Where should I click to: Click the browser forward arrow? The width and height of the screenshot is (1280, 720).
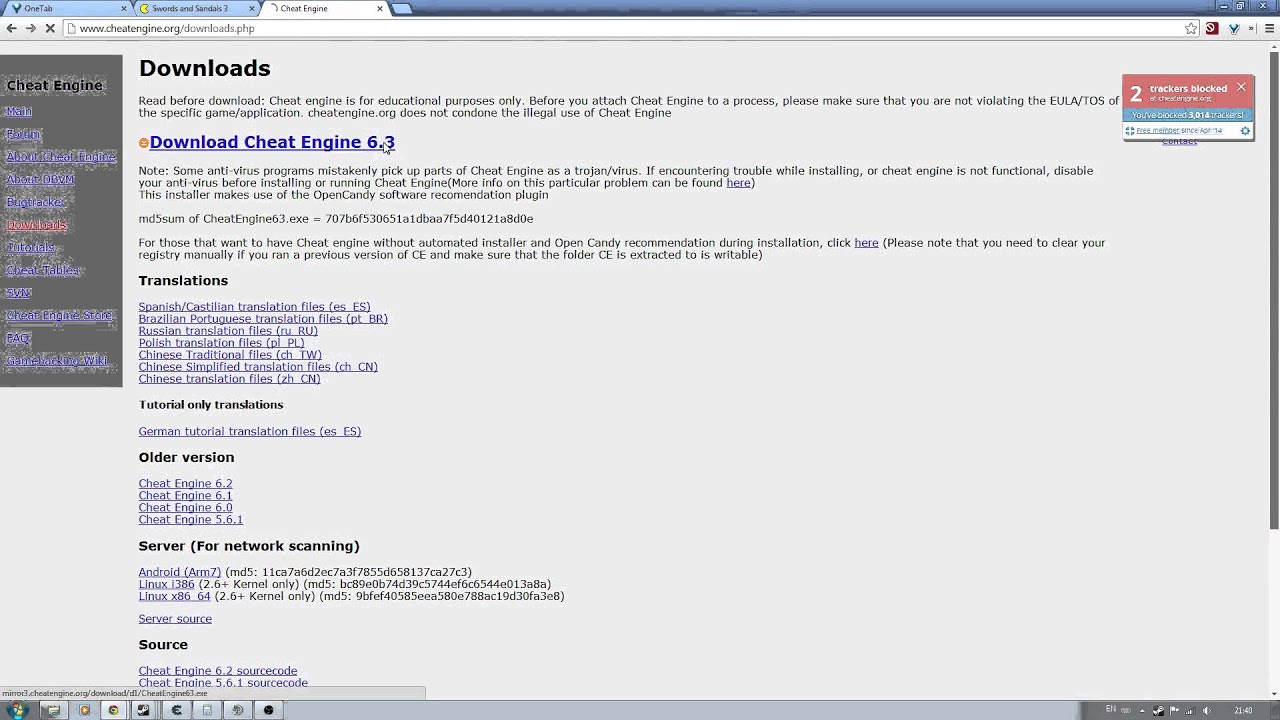point(30,29)
